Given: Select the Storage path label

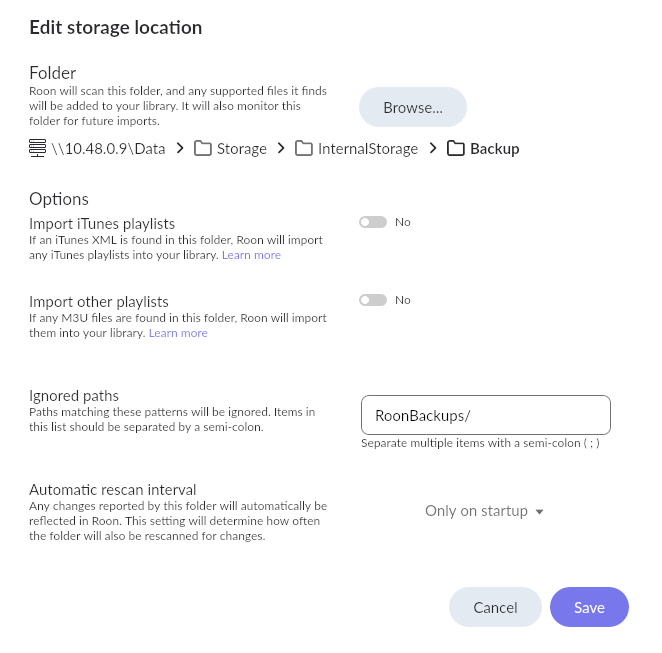Looking at the screenshot, I should pos(242,149).
